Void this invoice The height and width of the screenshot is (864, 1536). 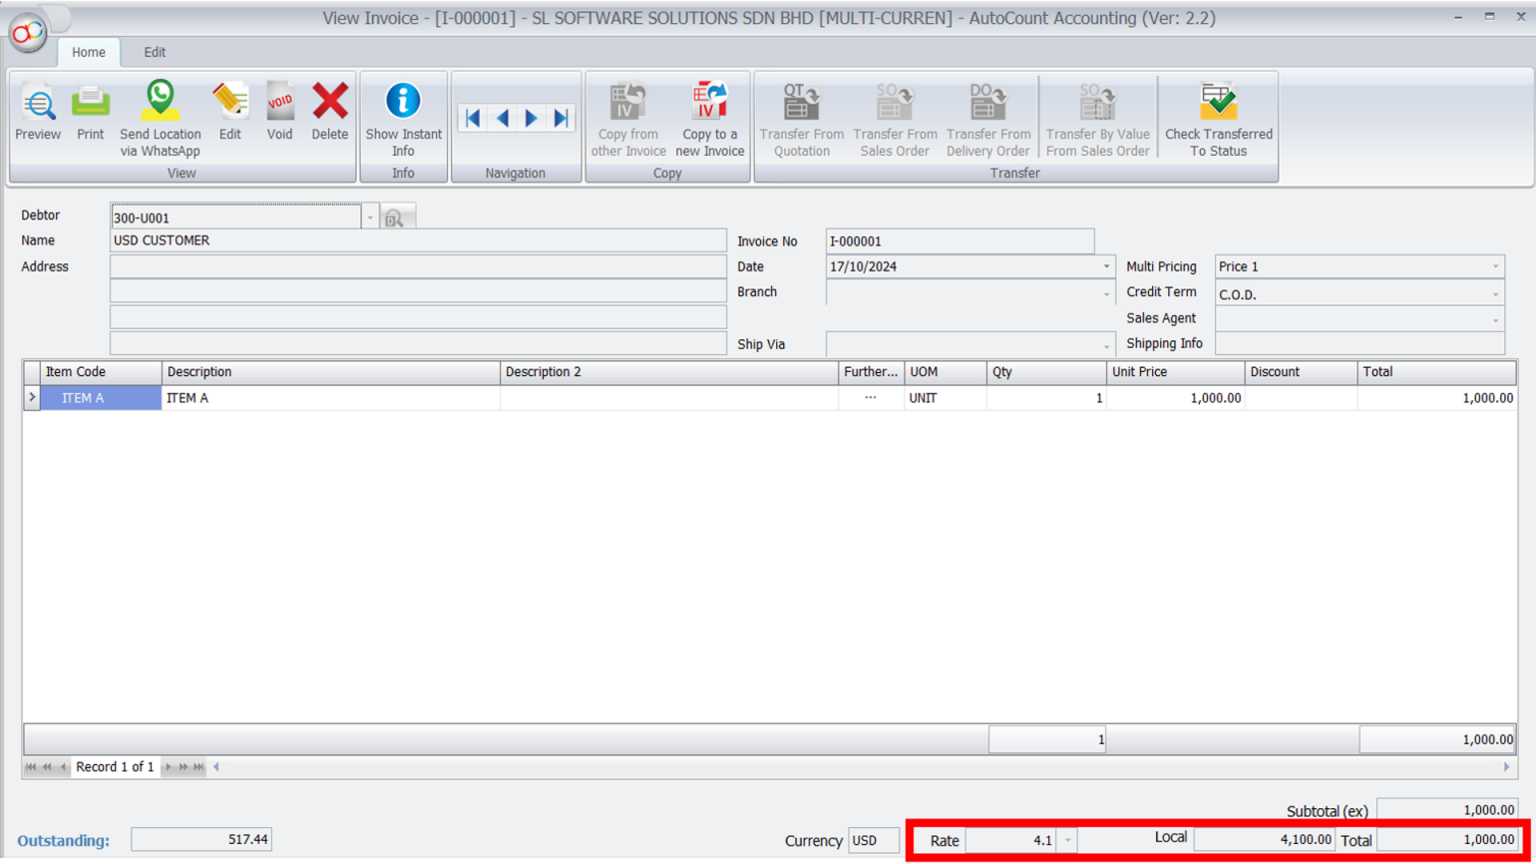280,111
